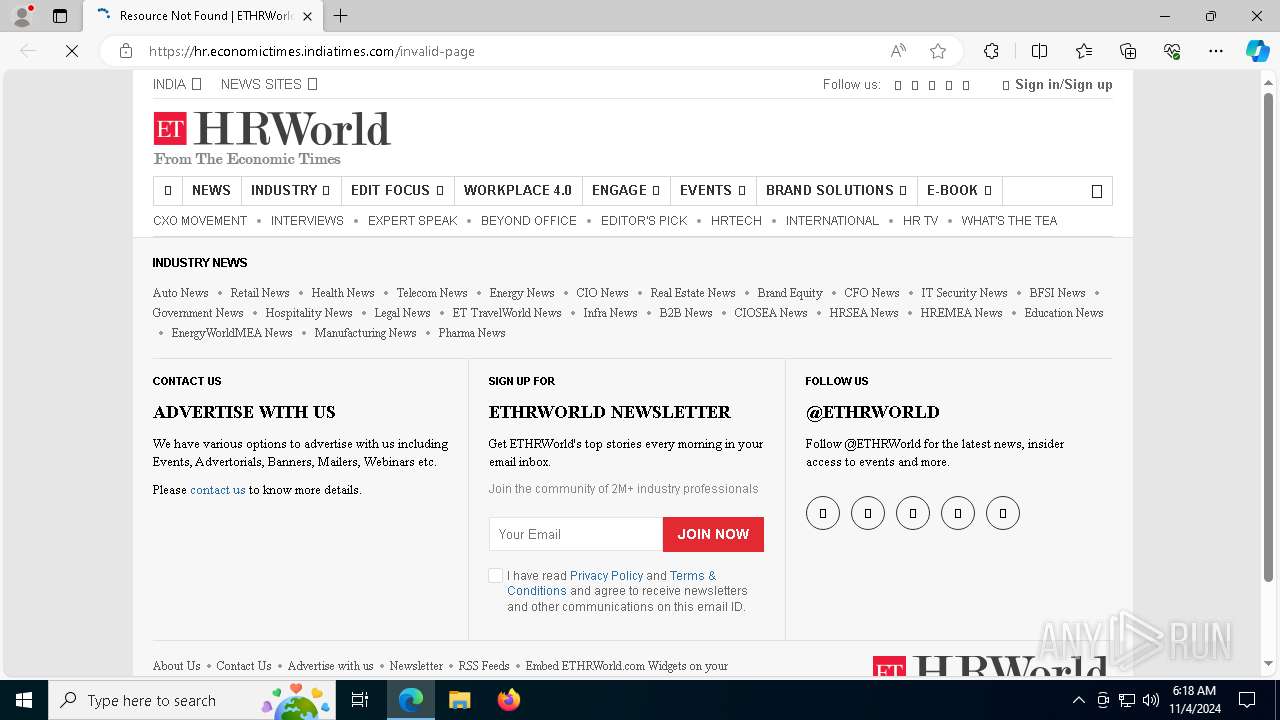Open the Favorites list
This screenshot has height=720, width=1280.
[1084, 51]
